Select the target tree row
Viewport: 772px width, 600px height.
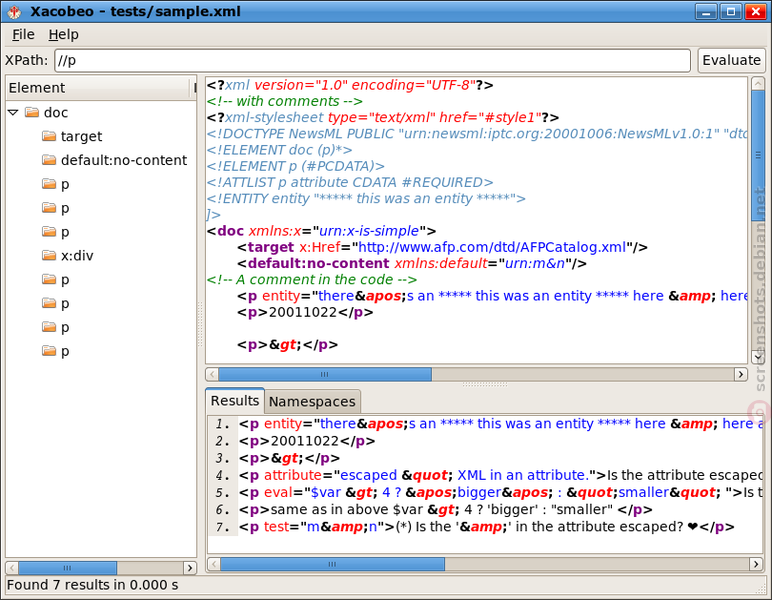point(101,136)
